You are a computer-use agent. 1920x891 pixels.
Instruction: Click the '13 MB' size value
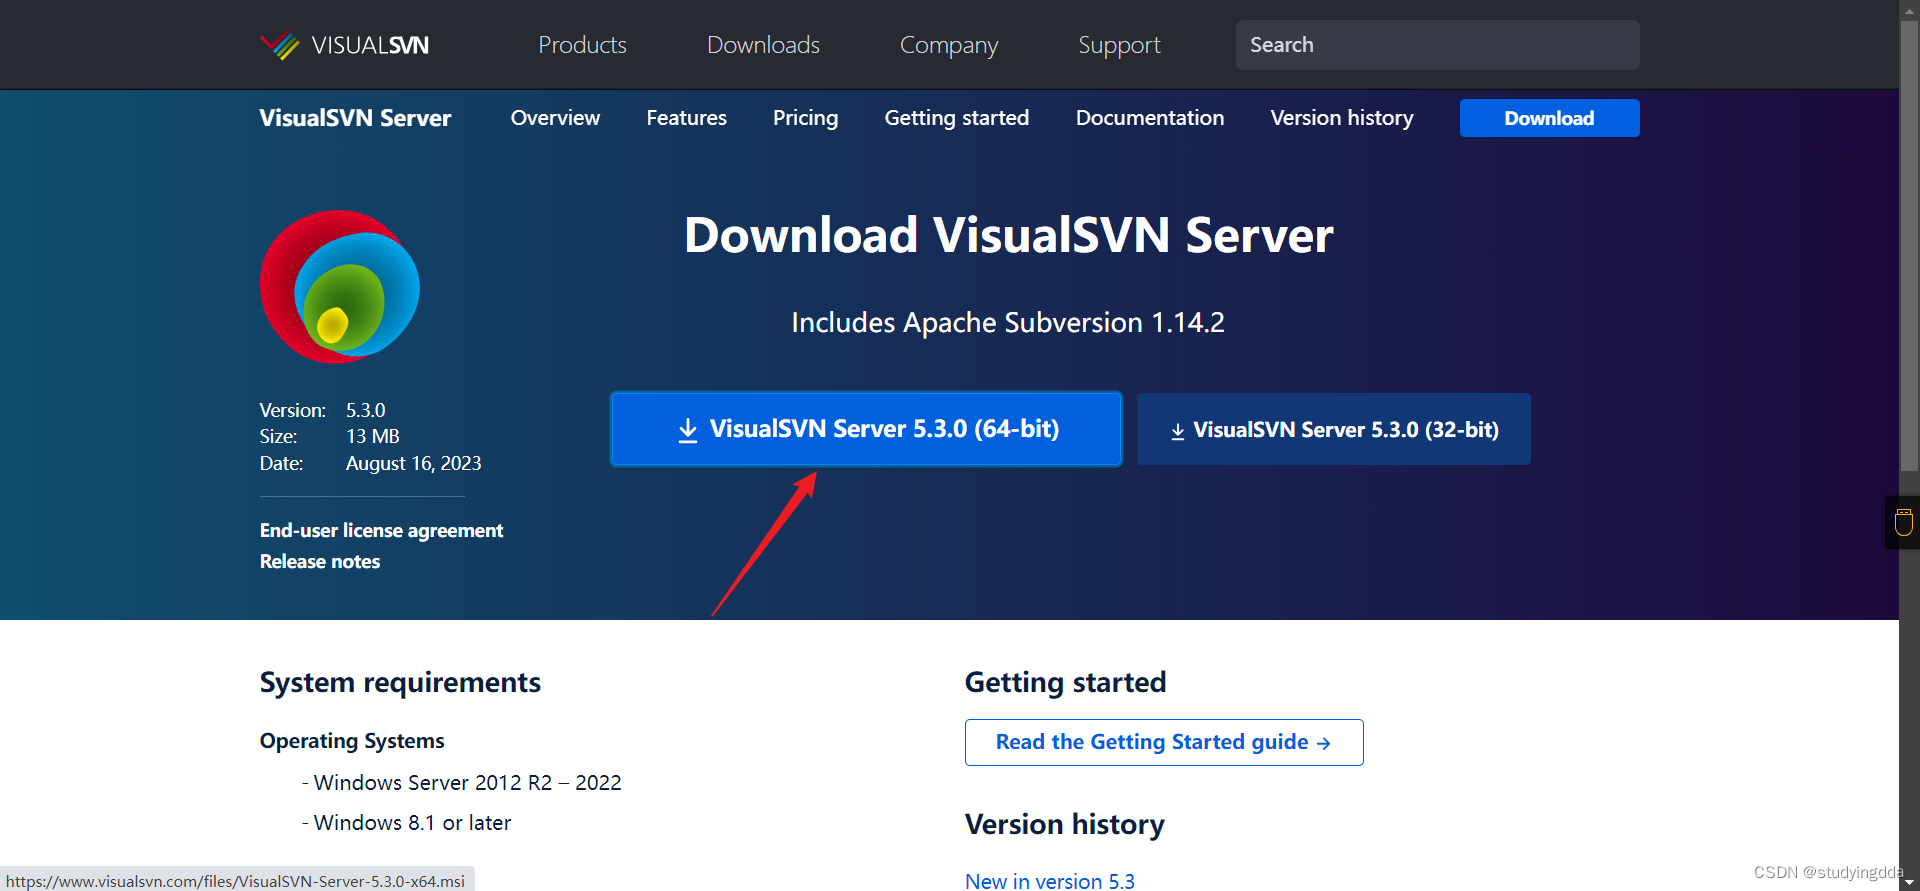(373, 436)
